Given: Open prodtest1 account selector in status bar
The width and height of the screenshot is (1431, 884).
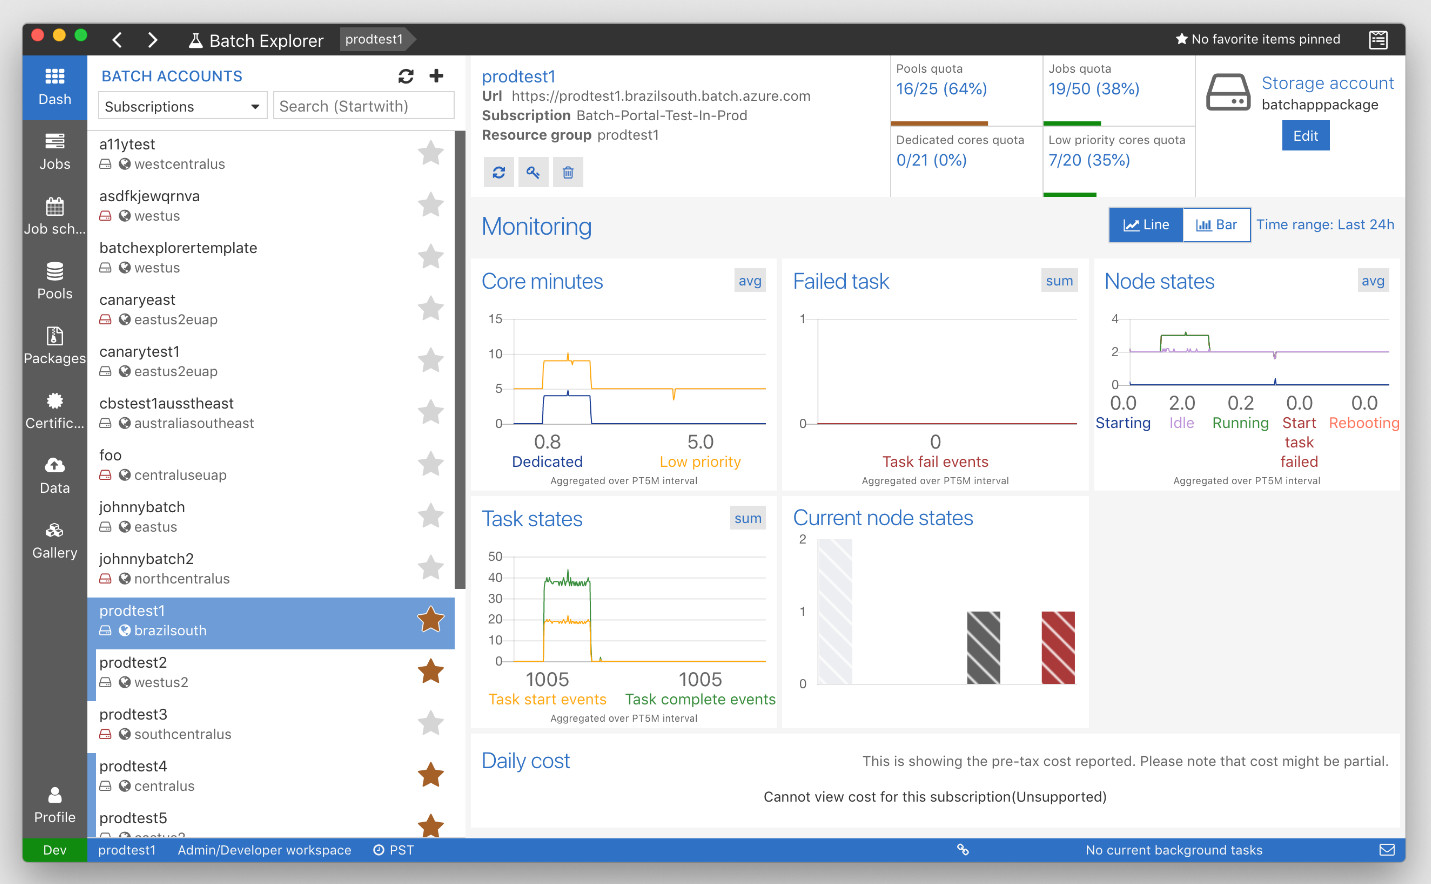Looking at the screenshot, I should tap(127, 850).
